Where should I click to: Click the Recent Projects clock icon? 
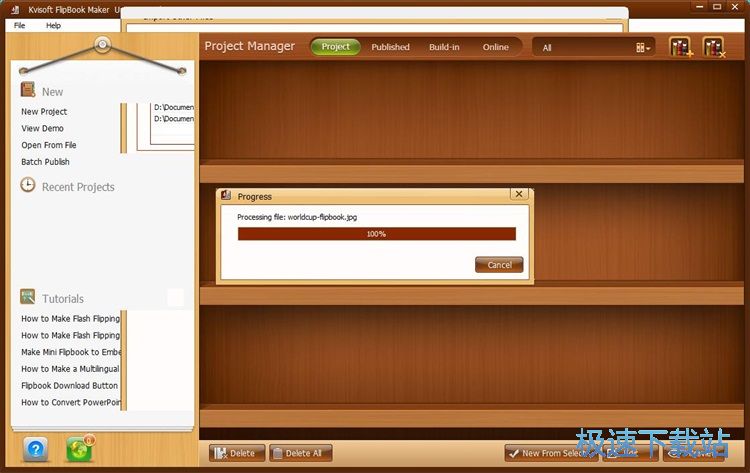(28, 185)
